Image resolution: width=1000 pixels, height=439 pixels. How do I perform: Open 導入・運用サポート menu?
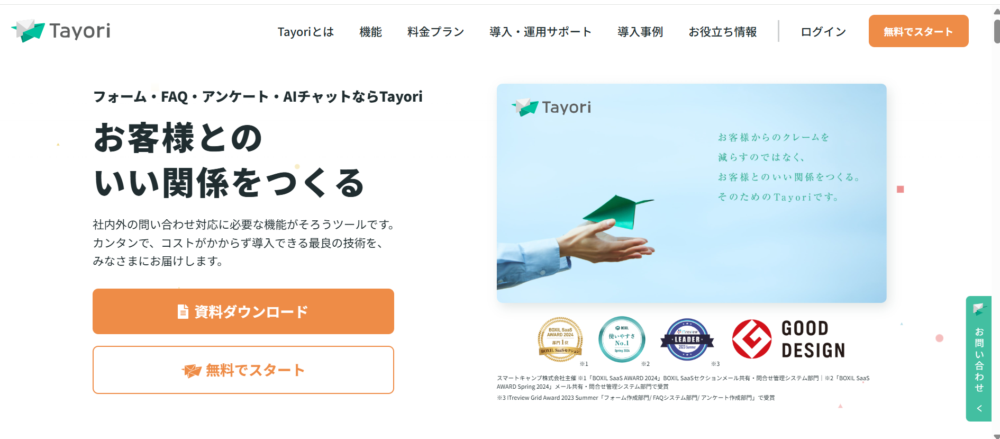point(541,32)
